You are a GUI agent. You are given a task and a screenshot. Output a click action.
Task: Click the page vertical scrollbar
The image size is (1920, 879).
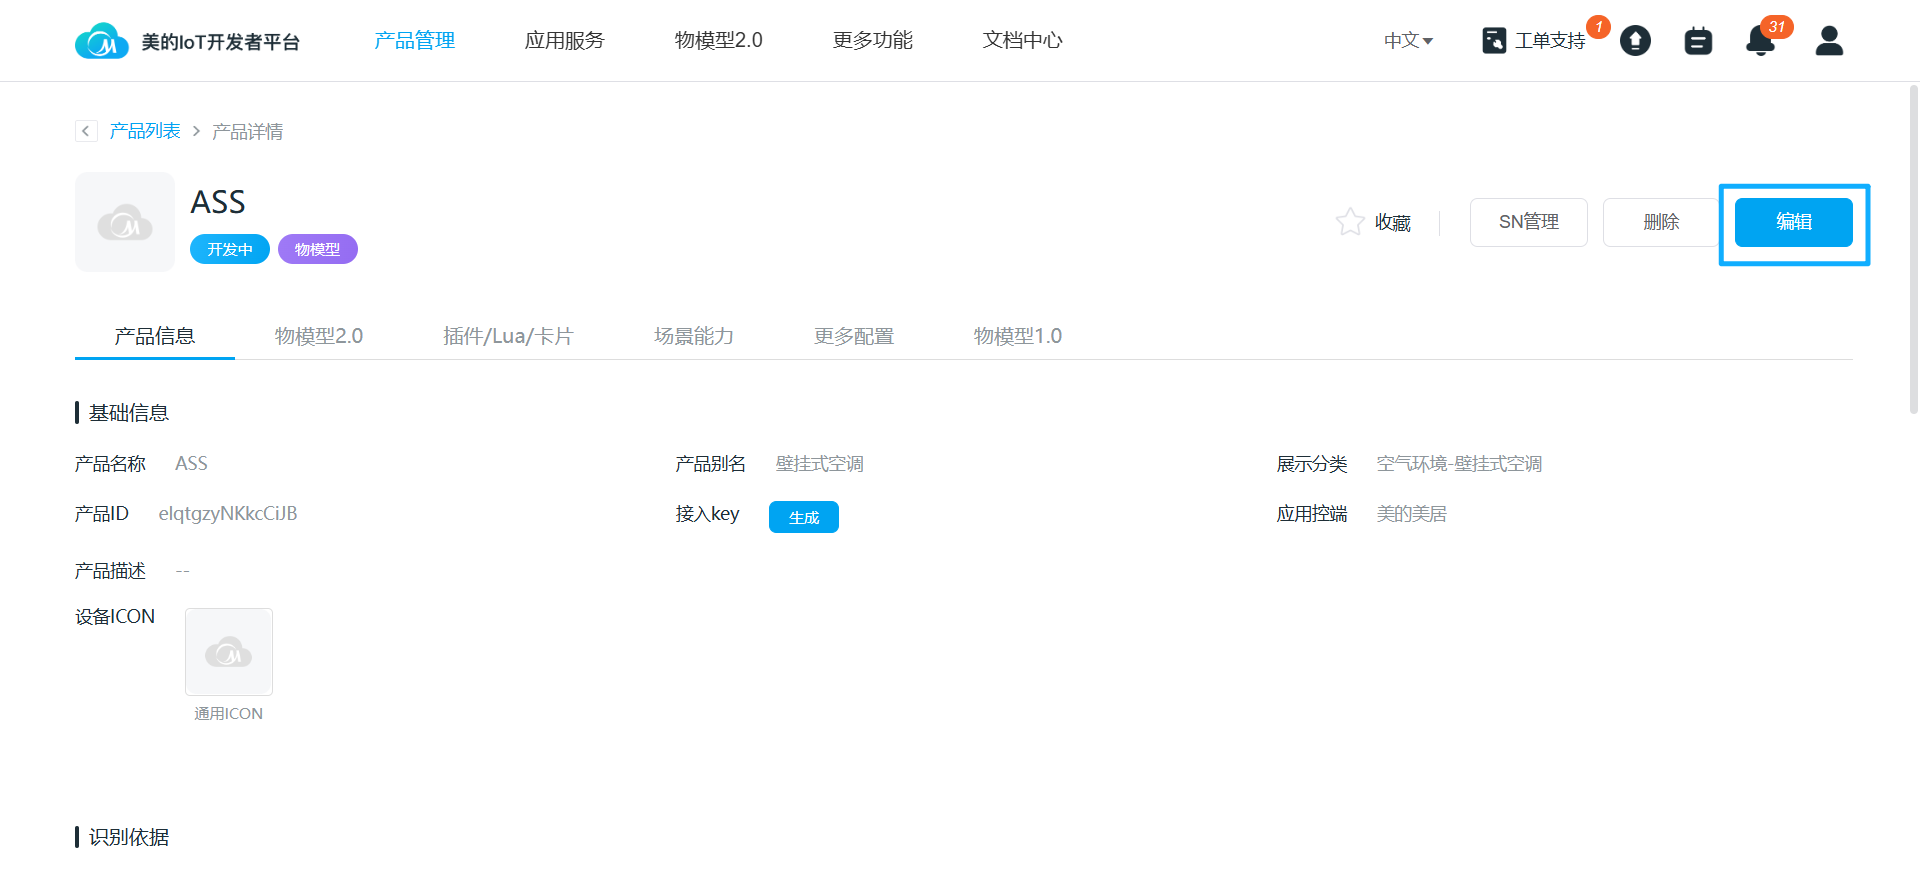pos(1913,250)
